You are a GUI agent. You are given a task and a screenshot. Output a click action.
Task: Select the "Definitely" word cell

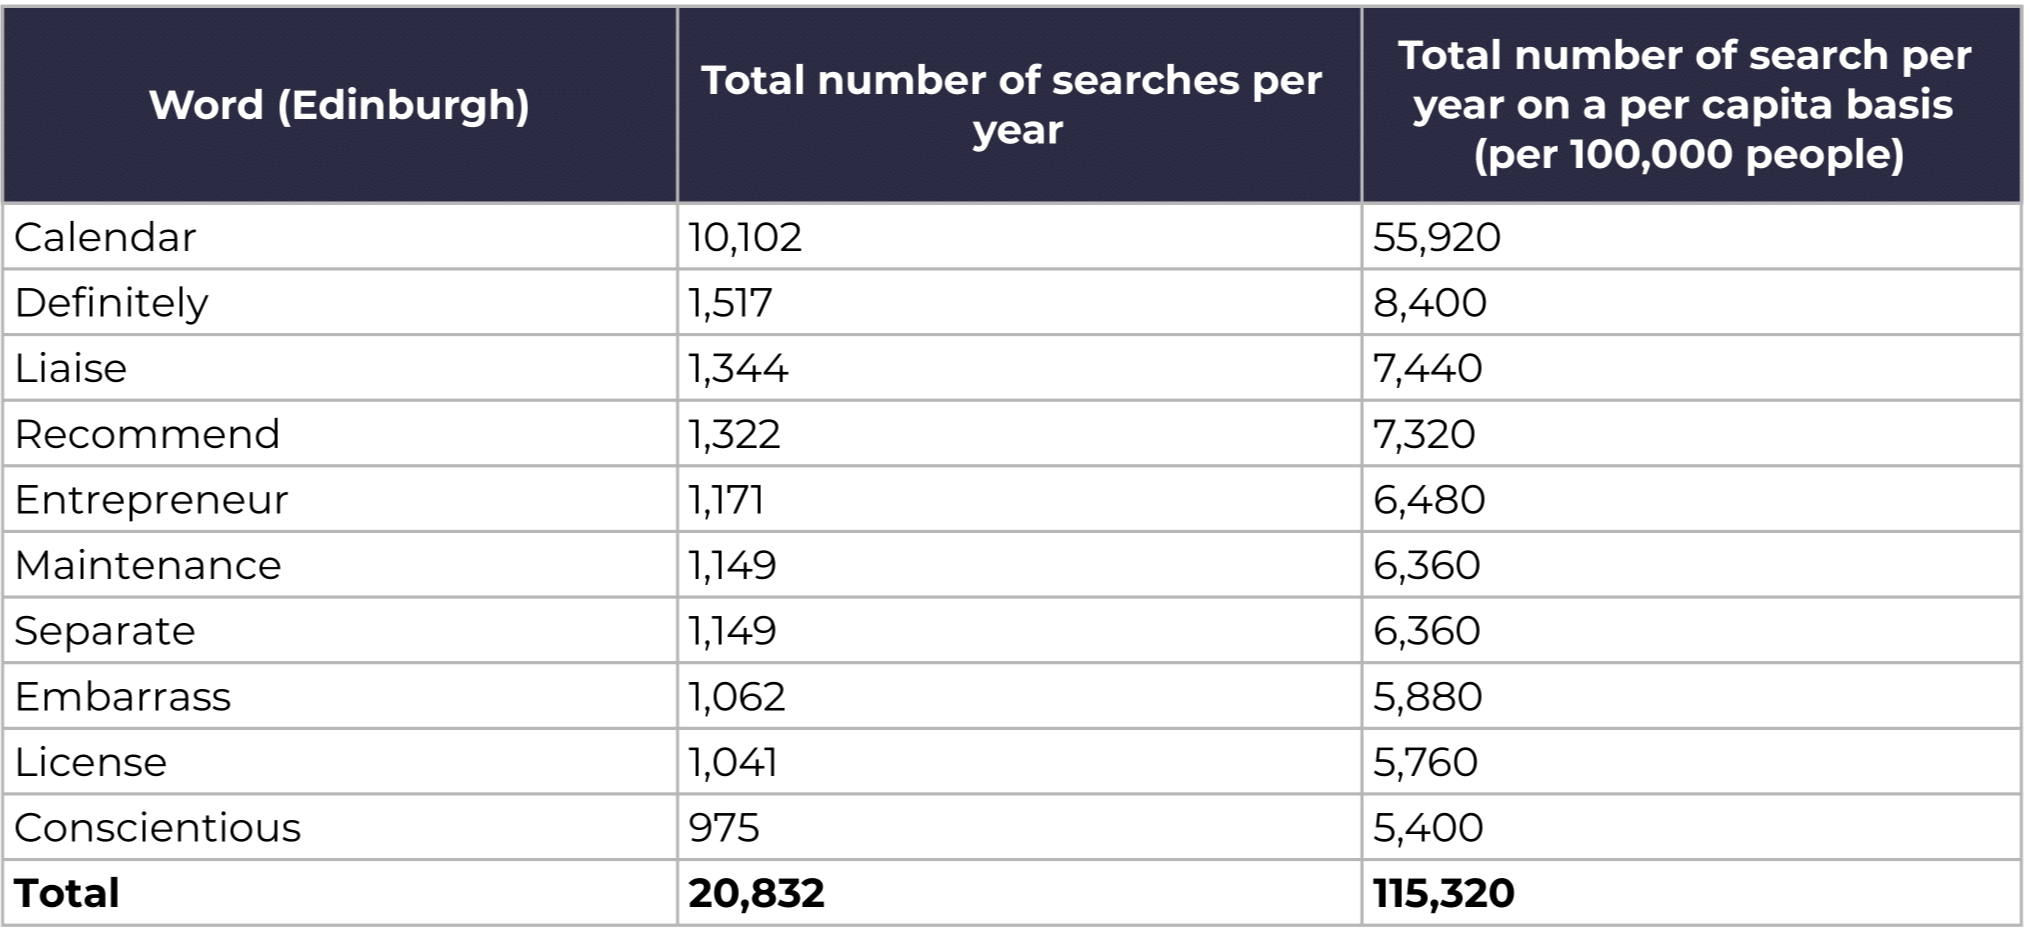pos(111,303)
